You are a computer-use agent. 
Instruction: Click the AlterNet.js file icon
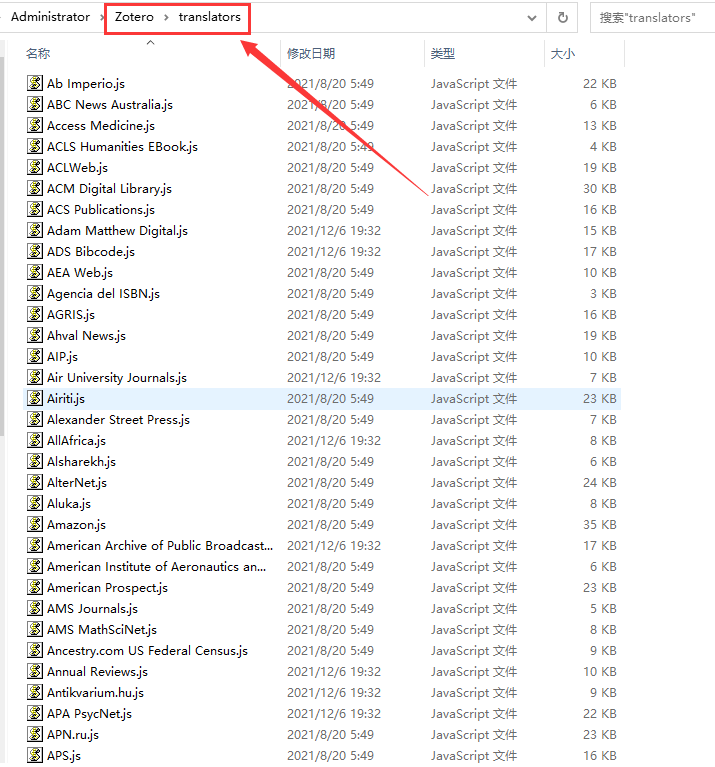[x=35, y=483]
